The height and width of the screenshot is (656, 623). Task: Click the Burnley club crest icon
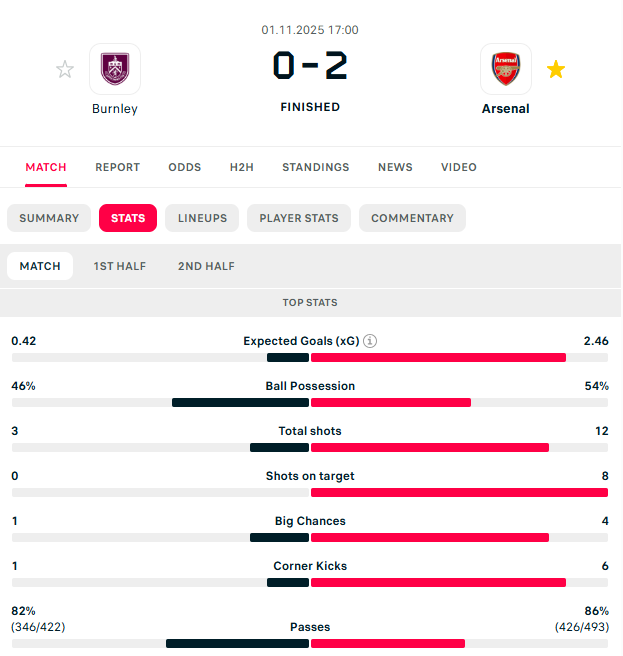pos(115,69)
